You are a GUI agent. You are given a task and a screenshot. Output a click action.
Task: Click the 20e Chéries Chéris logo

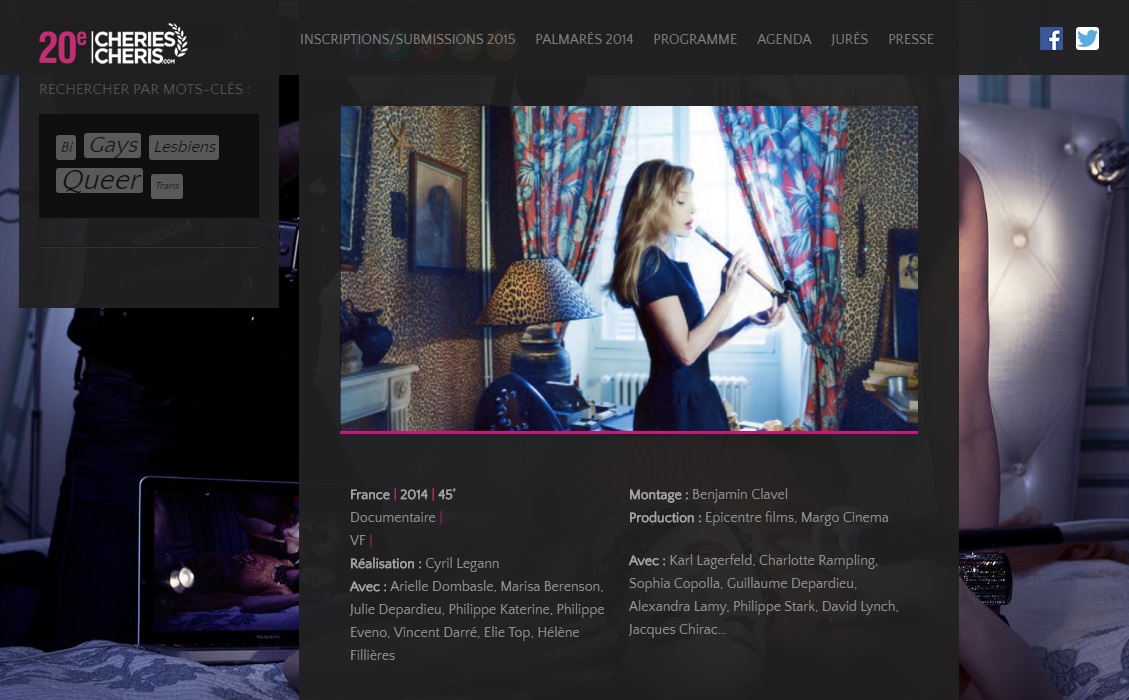113,43
